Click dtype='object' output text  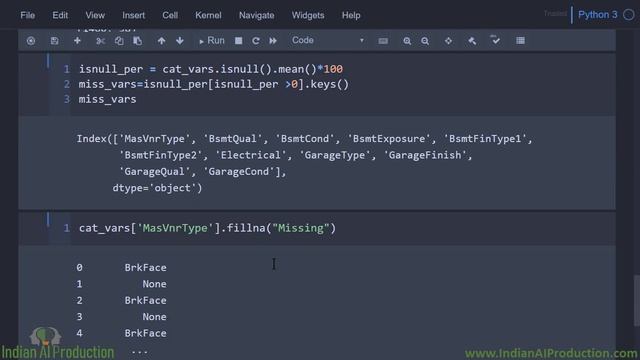point(157,188)
